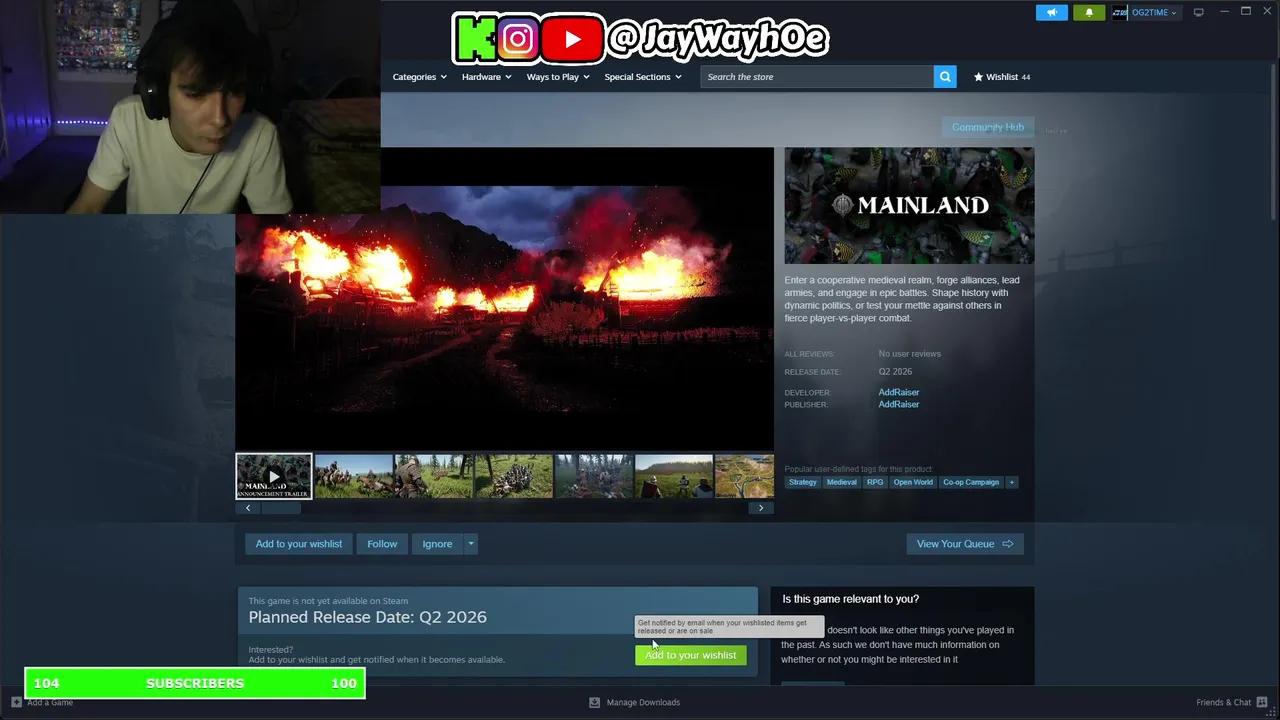
Task: Select the Open World tag
Action: [x=913, y=482]
